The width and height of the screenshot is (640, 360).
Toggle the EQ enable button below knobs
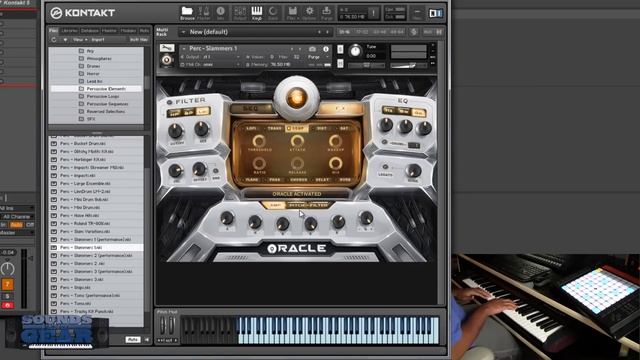pos(384,142)
